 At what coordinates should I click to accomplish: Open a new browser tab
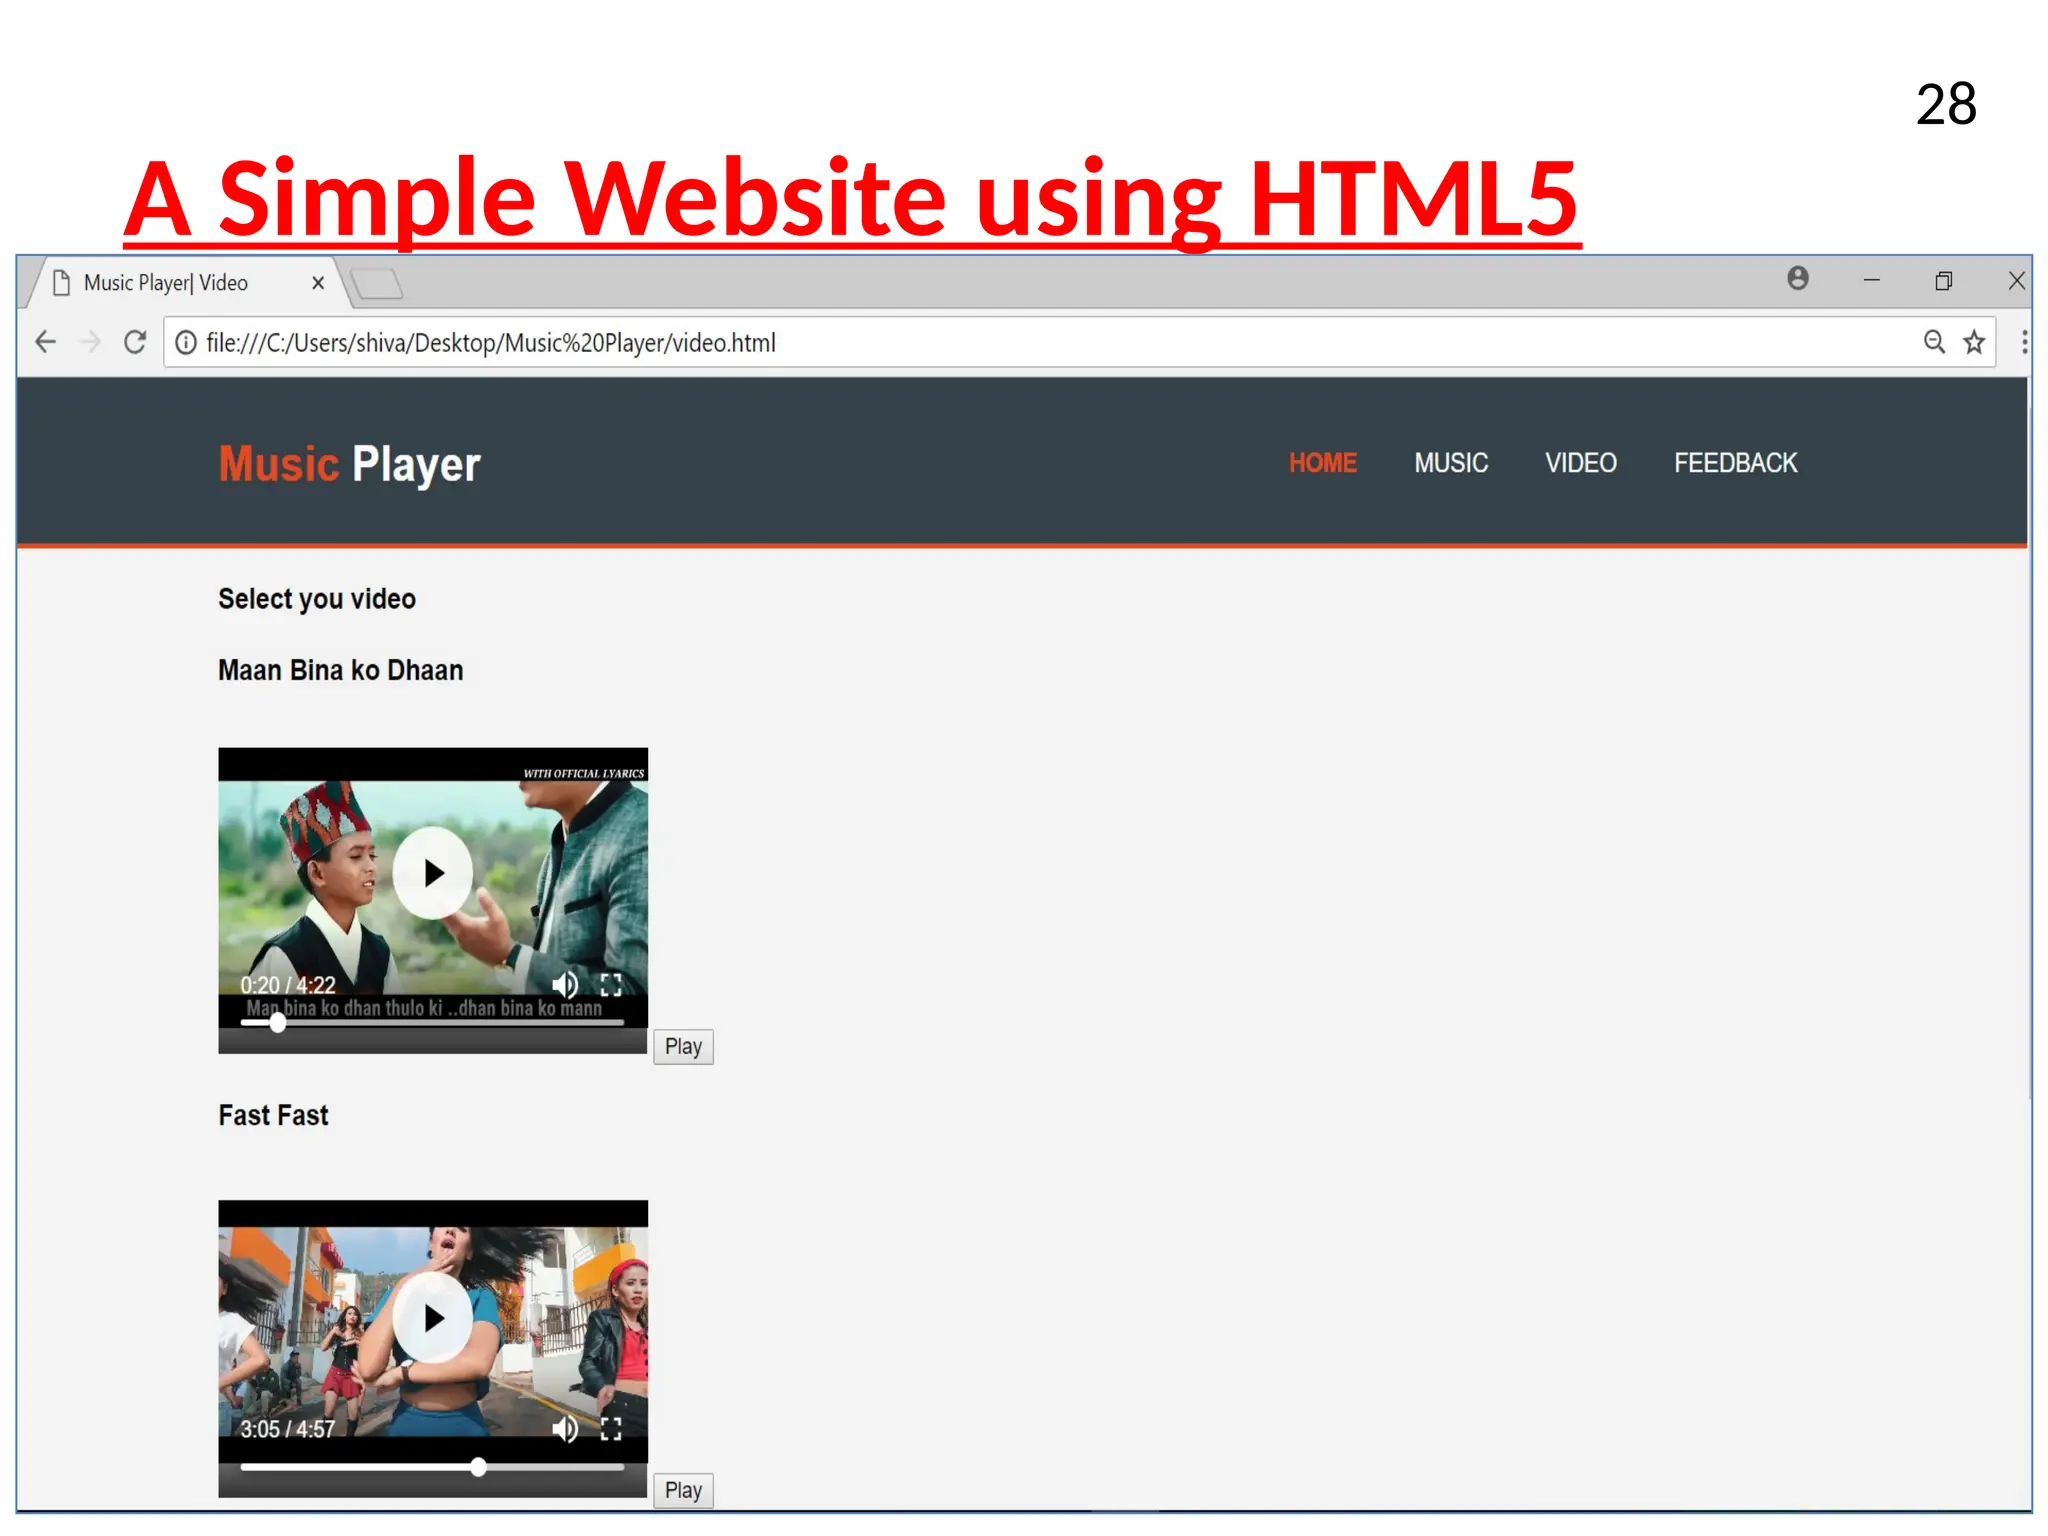(x=377, y=283)
